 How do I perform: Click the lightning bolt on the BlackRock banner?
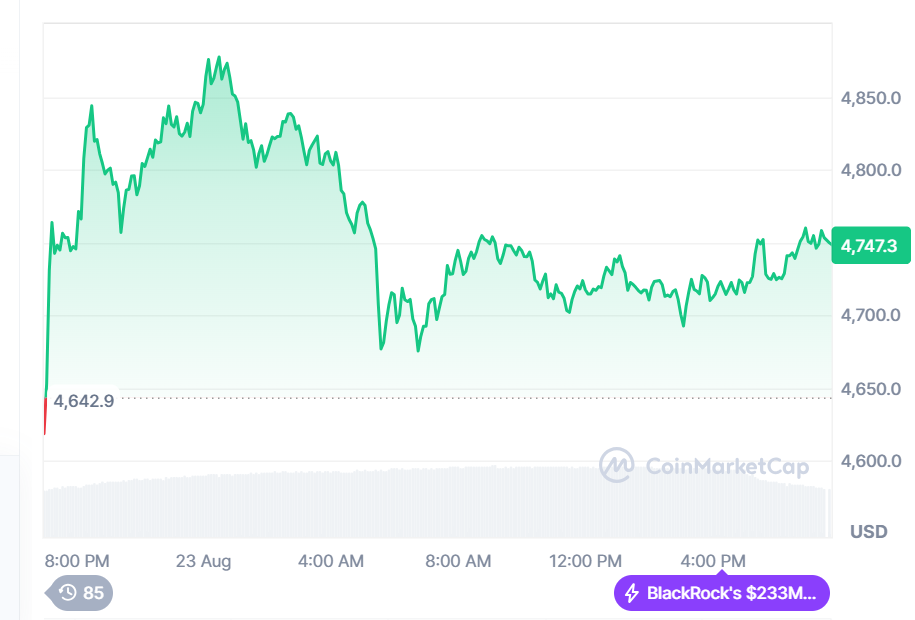coord(630,593)
